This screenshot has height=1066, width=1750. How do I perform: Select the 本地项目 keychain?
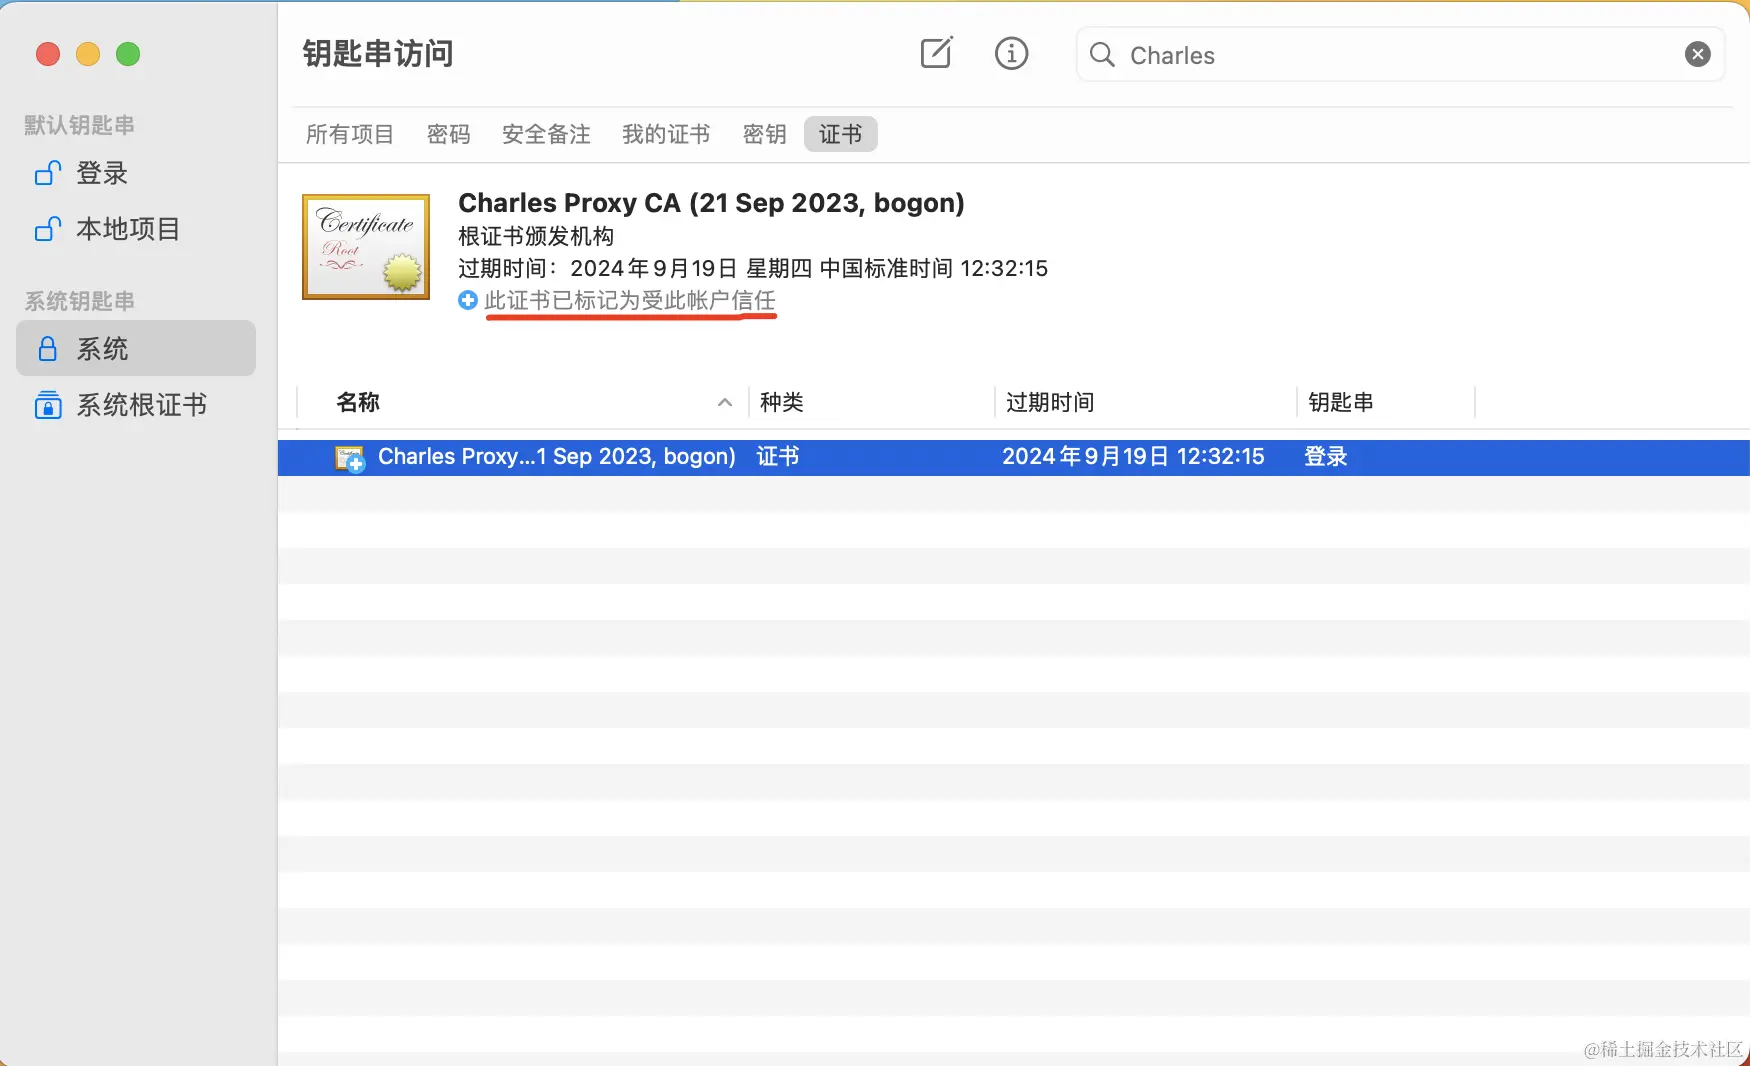[136, 229]
